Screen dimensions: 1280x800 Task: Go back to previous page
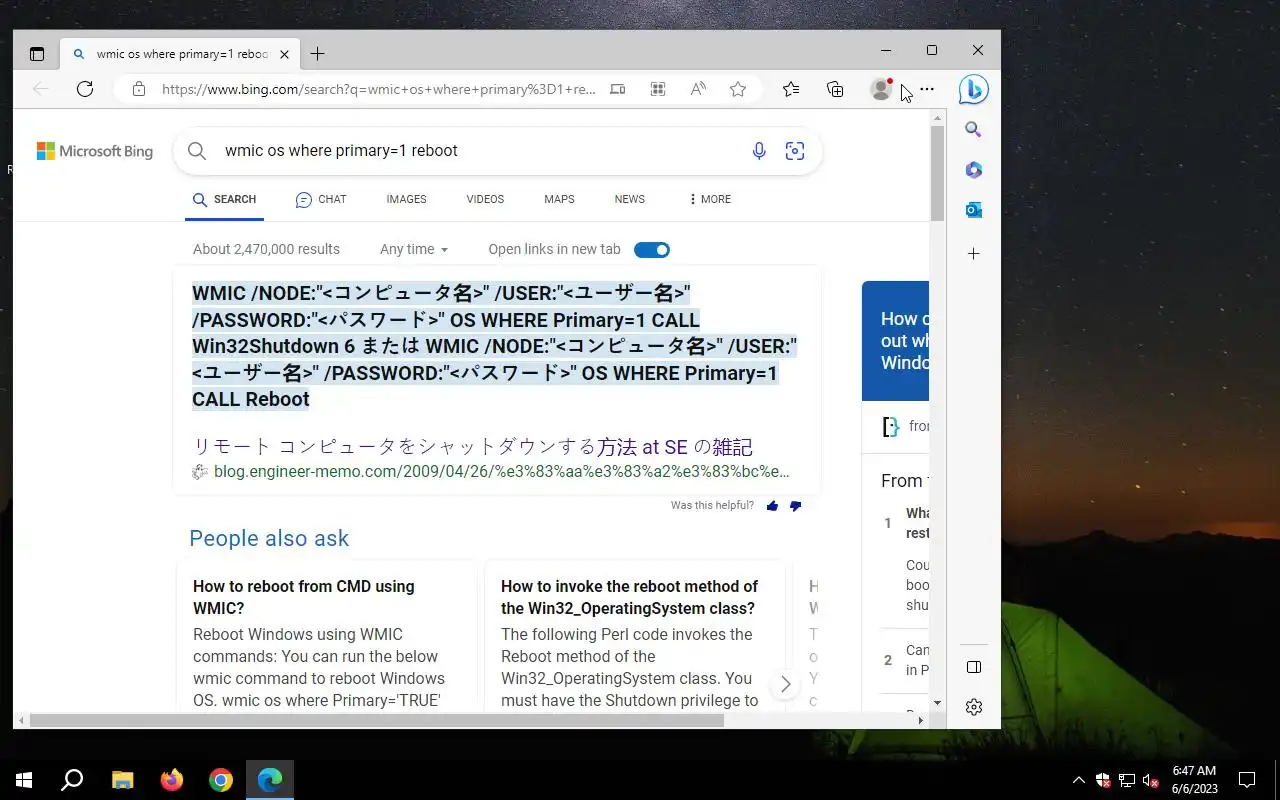point(41,89)
